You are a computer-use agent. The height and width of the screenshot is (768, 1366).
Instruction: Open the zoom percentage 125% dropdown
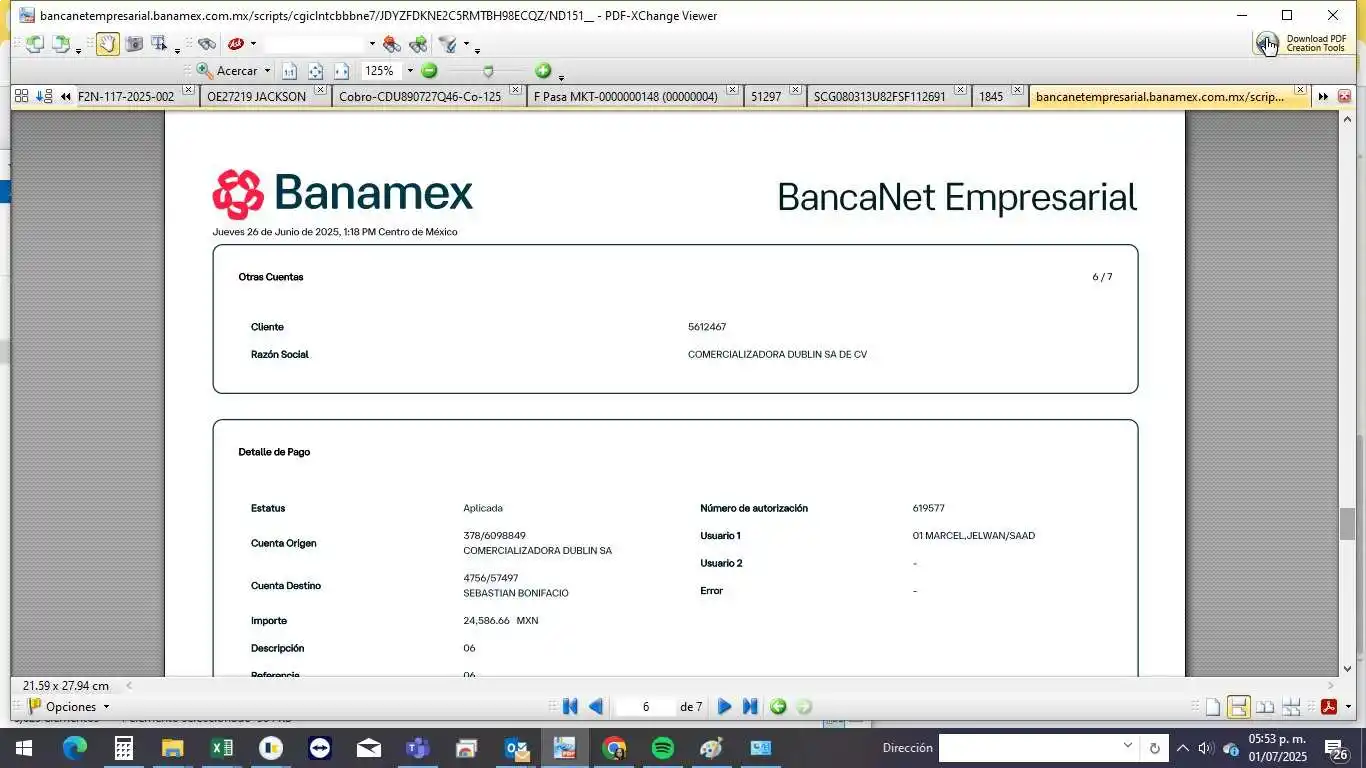tap(409, 71)
